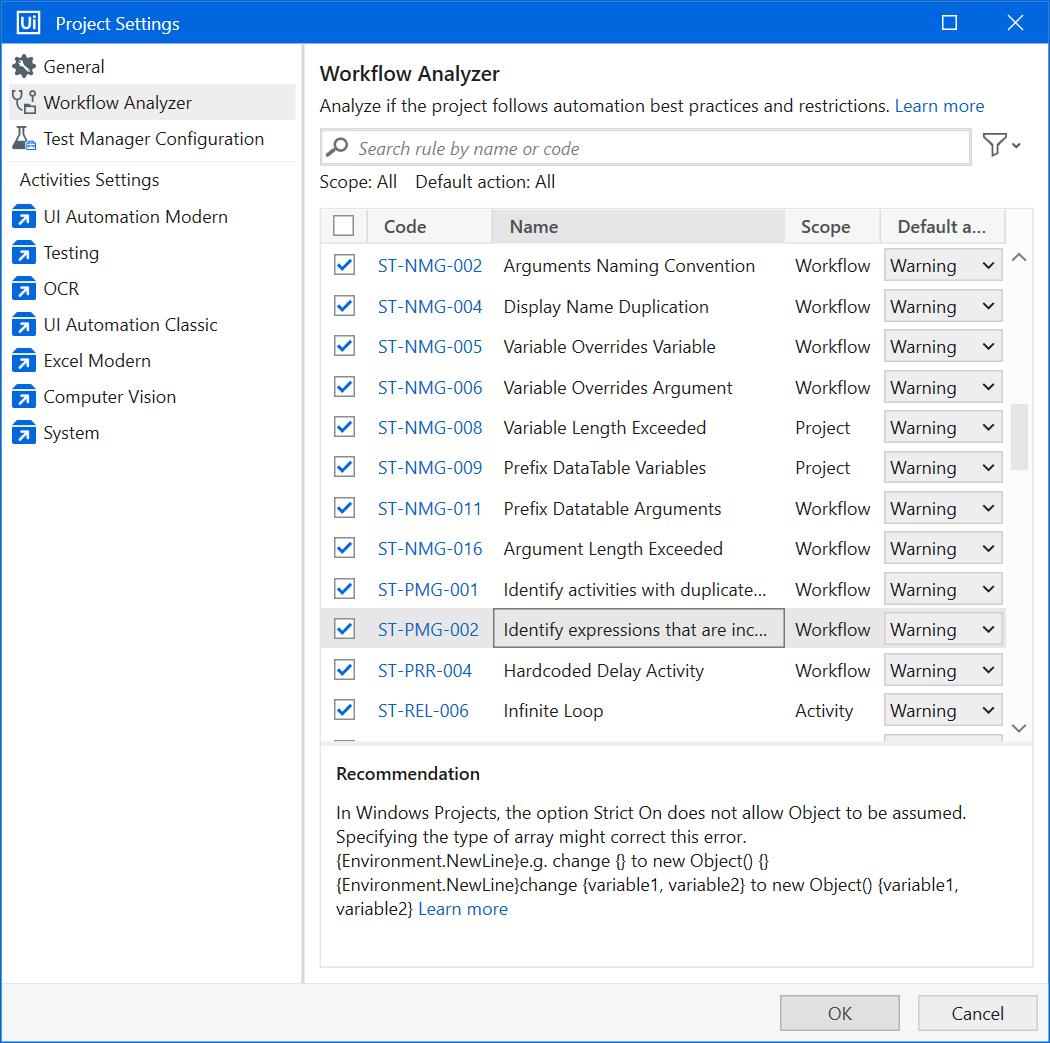This screenshot has width=1050, height=1043.
Task: Open the rule filter funnel icon
Action: [x=1000, y=146]
